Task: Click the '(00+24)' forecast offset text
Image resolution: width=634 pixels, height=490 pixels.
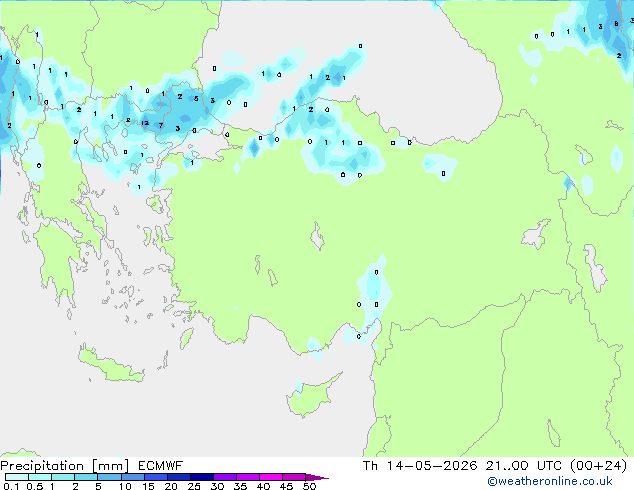Action: click(598, 466)
